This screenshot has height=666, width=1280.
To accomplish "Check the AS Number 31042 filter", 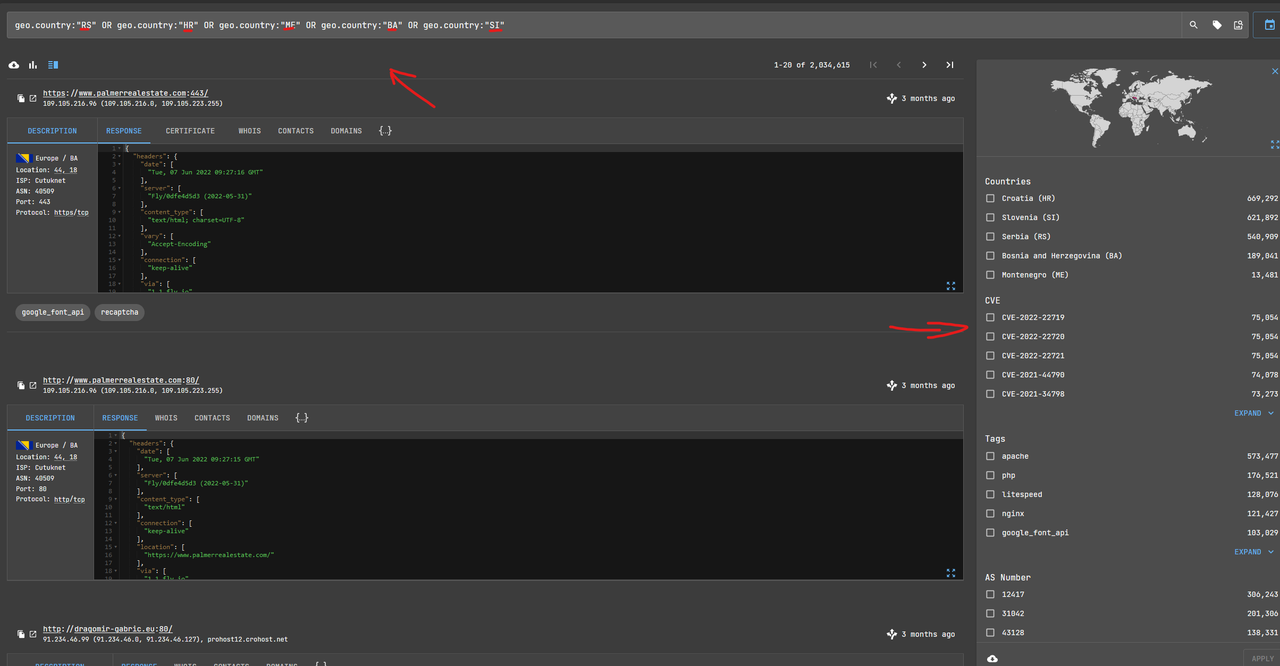I will [990, 613].
